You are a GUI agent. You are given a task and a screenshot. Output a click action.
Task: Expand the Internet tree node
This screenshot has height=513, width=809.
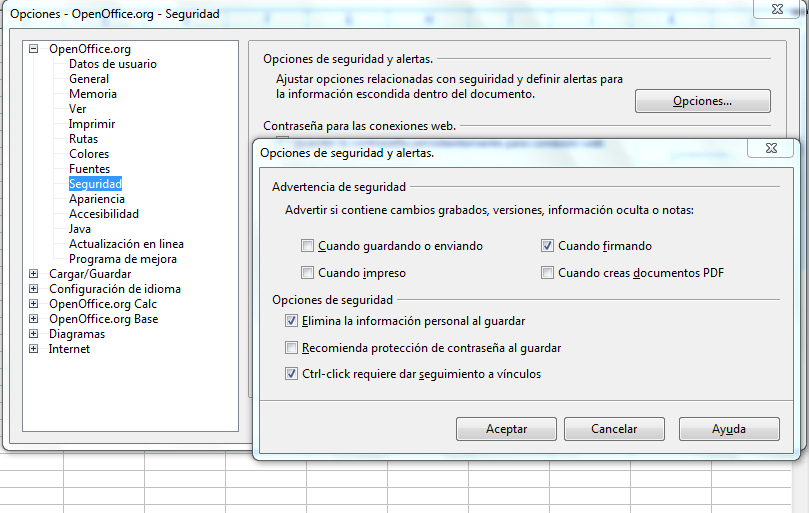(34, 349)
